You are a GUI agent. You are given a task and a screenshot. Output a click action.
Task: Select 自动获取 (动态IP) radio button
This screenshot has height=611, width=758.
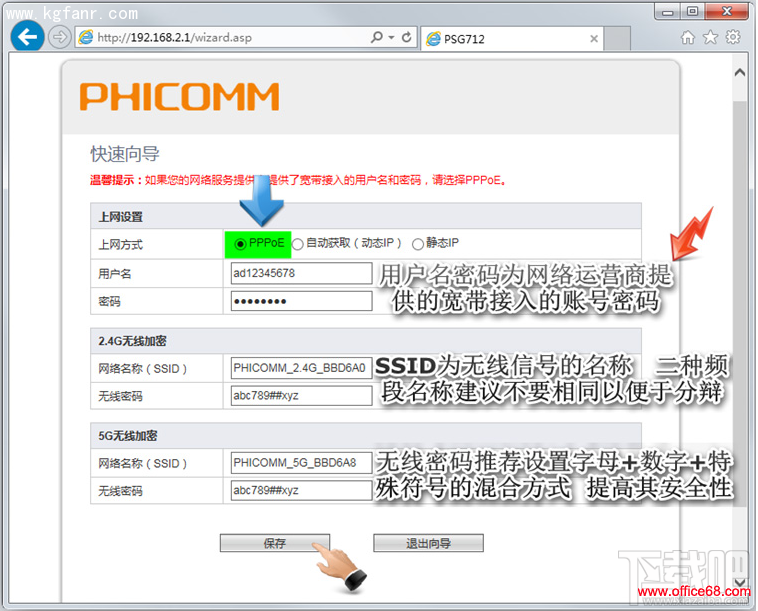coord(298,244)
